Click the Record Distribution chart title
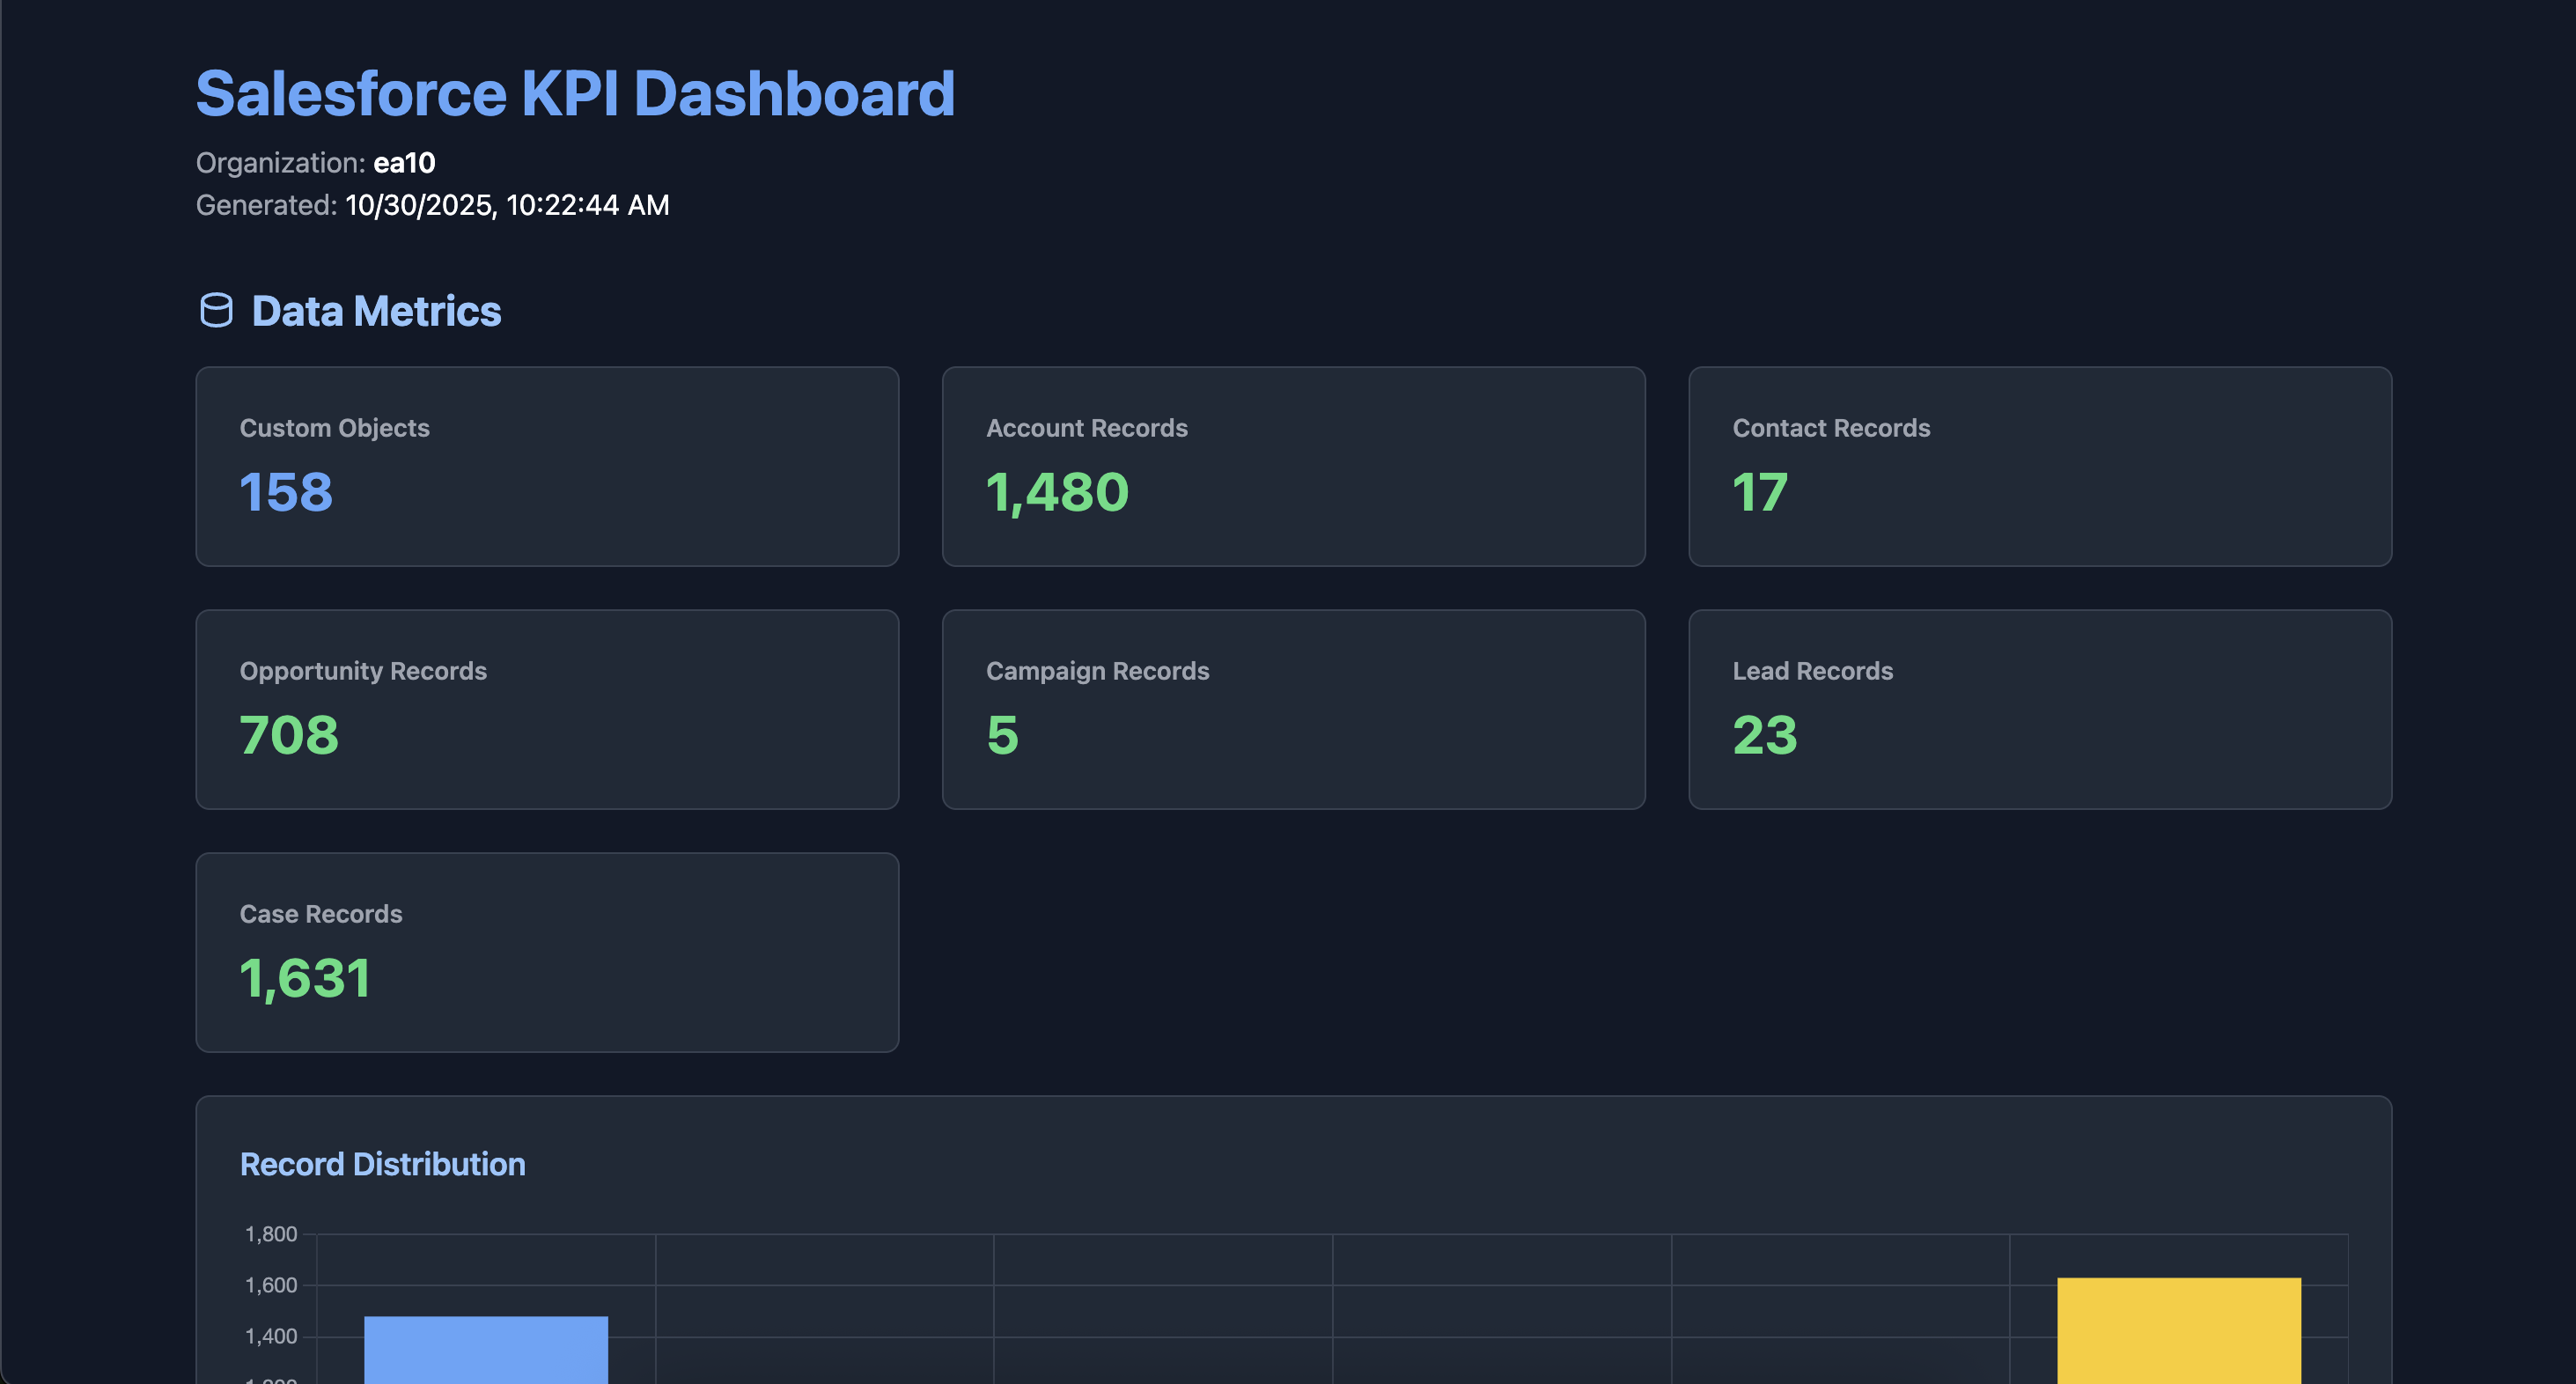Viewport: 2576px width, 1384px height. tap(382, 1164)
